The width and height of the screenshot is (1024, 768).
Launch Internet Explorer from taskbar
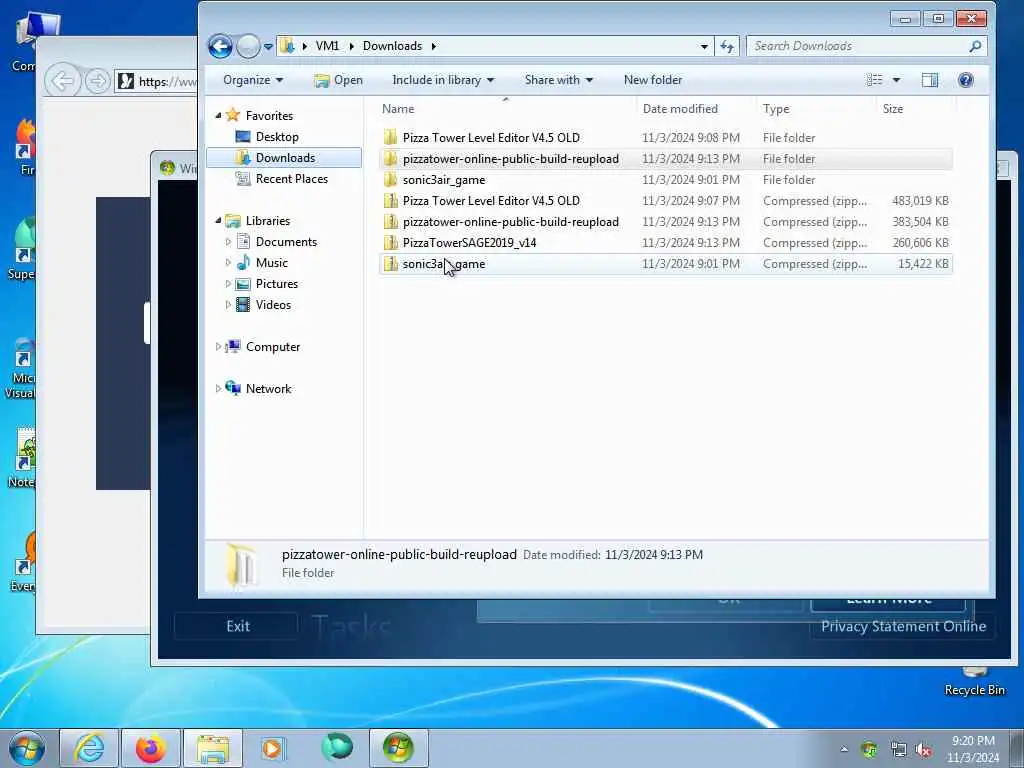click(89, 748)
